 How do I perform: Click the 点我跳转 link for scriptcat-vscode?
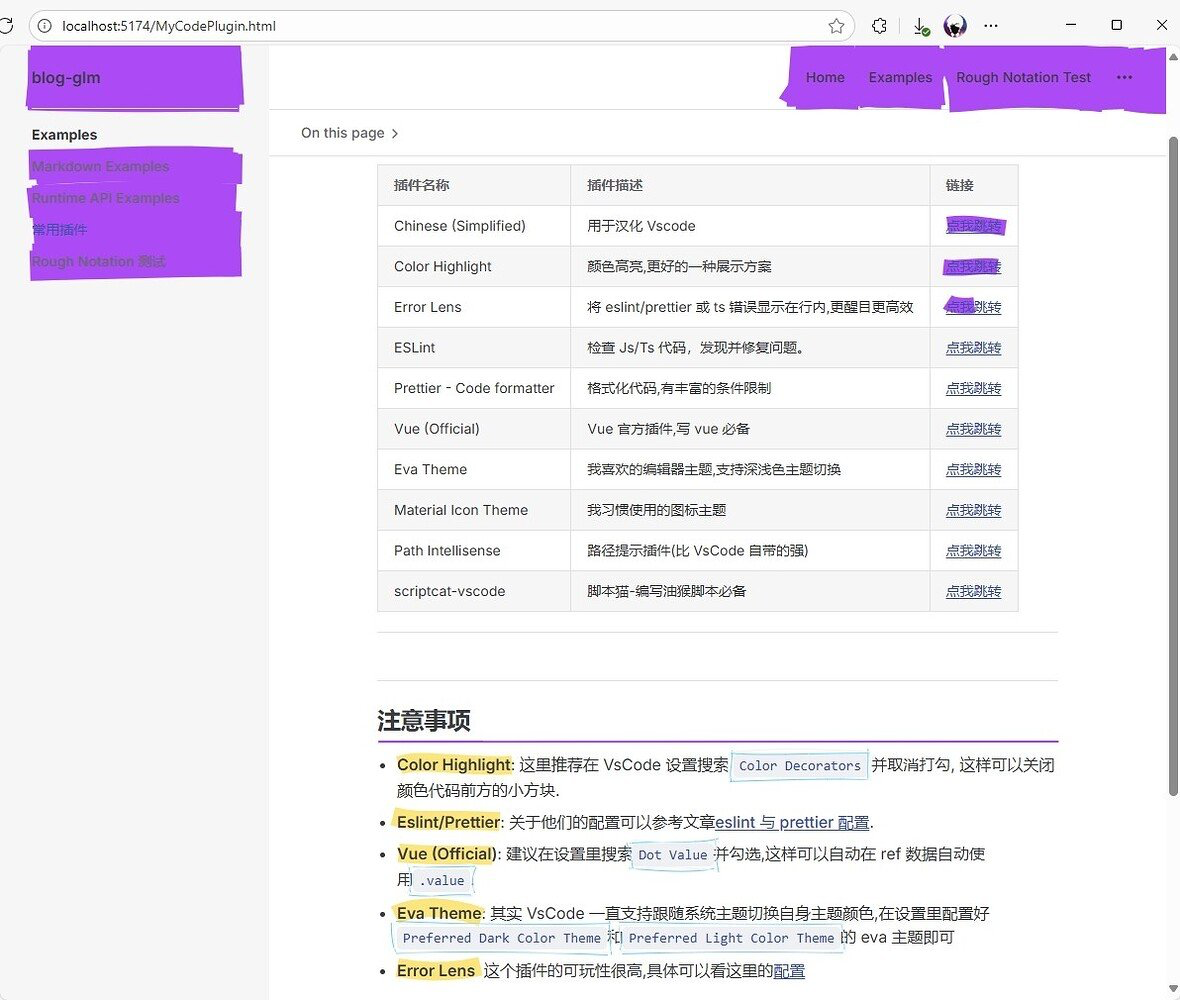(x=973, y=591)
